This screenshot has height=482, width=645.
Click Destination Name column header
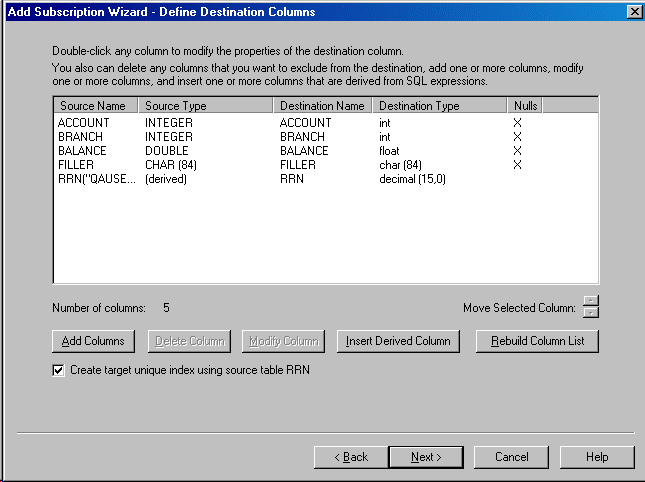[322, 105]
